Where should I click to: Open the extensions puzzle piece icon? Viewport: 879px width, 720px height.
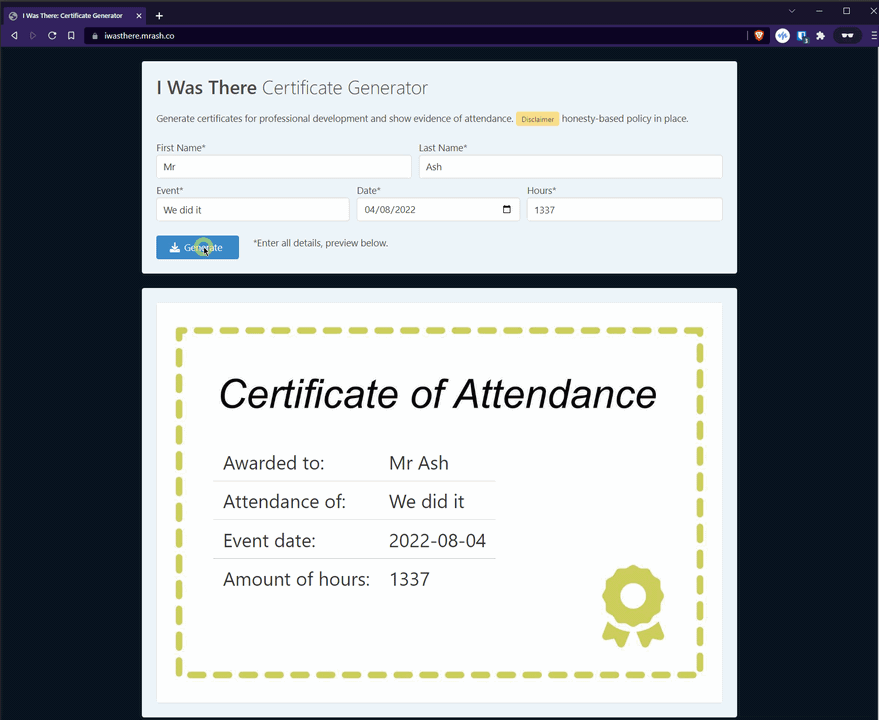point(821,35)
